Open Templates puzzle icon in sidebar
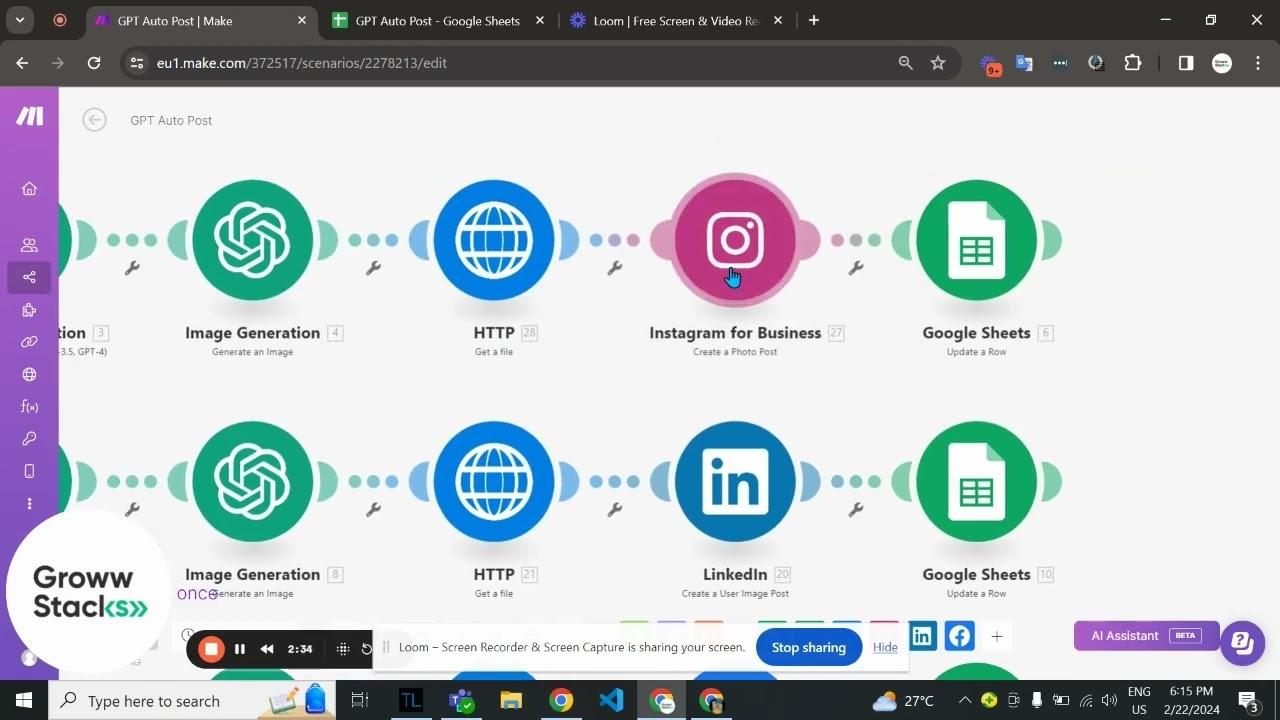The height and width of the screenshot is (720, 1280). [x=29, y=310]
